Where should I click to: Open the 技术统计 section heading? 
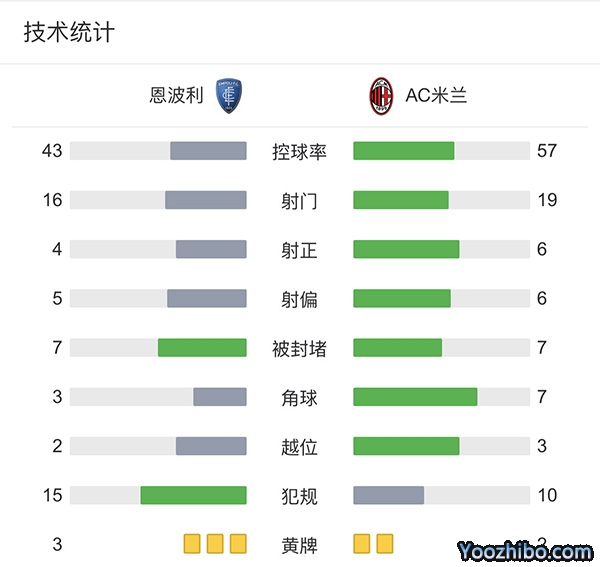(x=69, y=32)
